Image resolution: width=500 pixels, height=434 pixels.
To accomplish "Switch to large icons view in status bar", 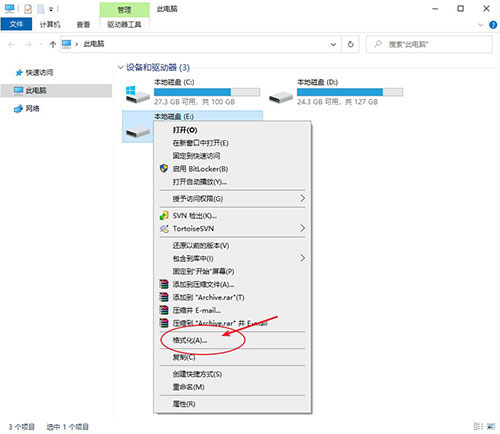I will click(x=491, y=426).
